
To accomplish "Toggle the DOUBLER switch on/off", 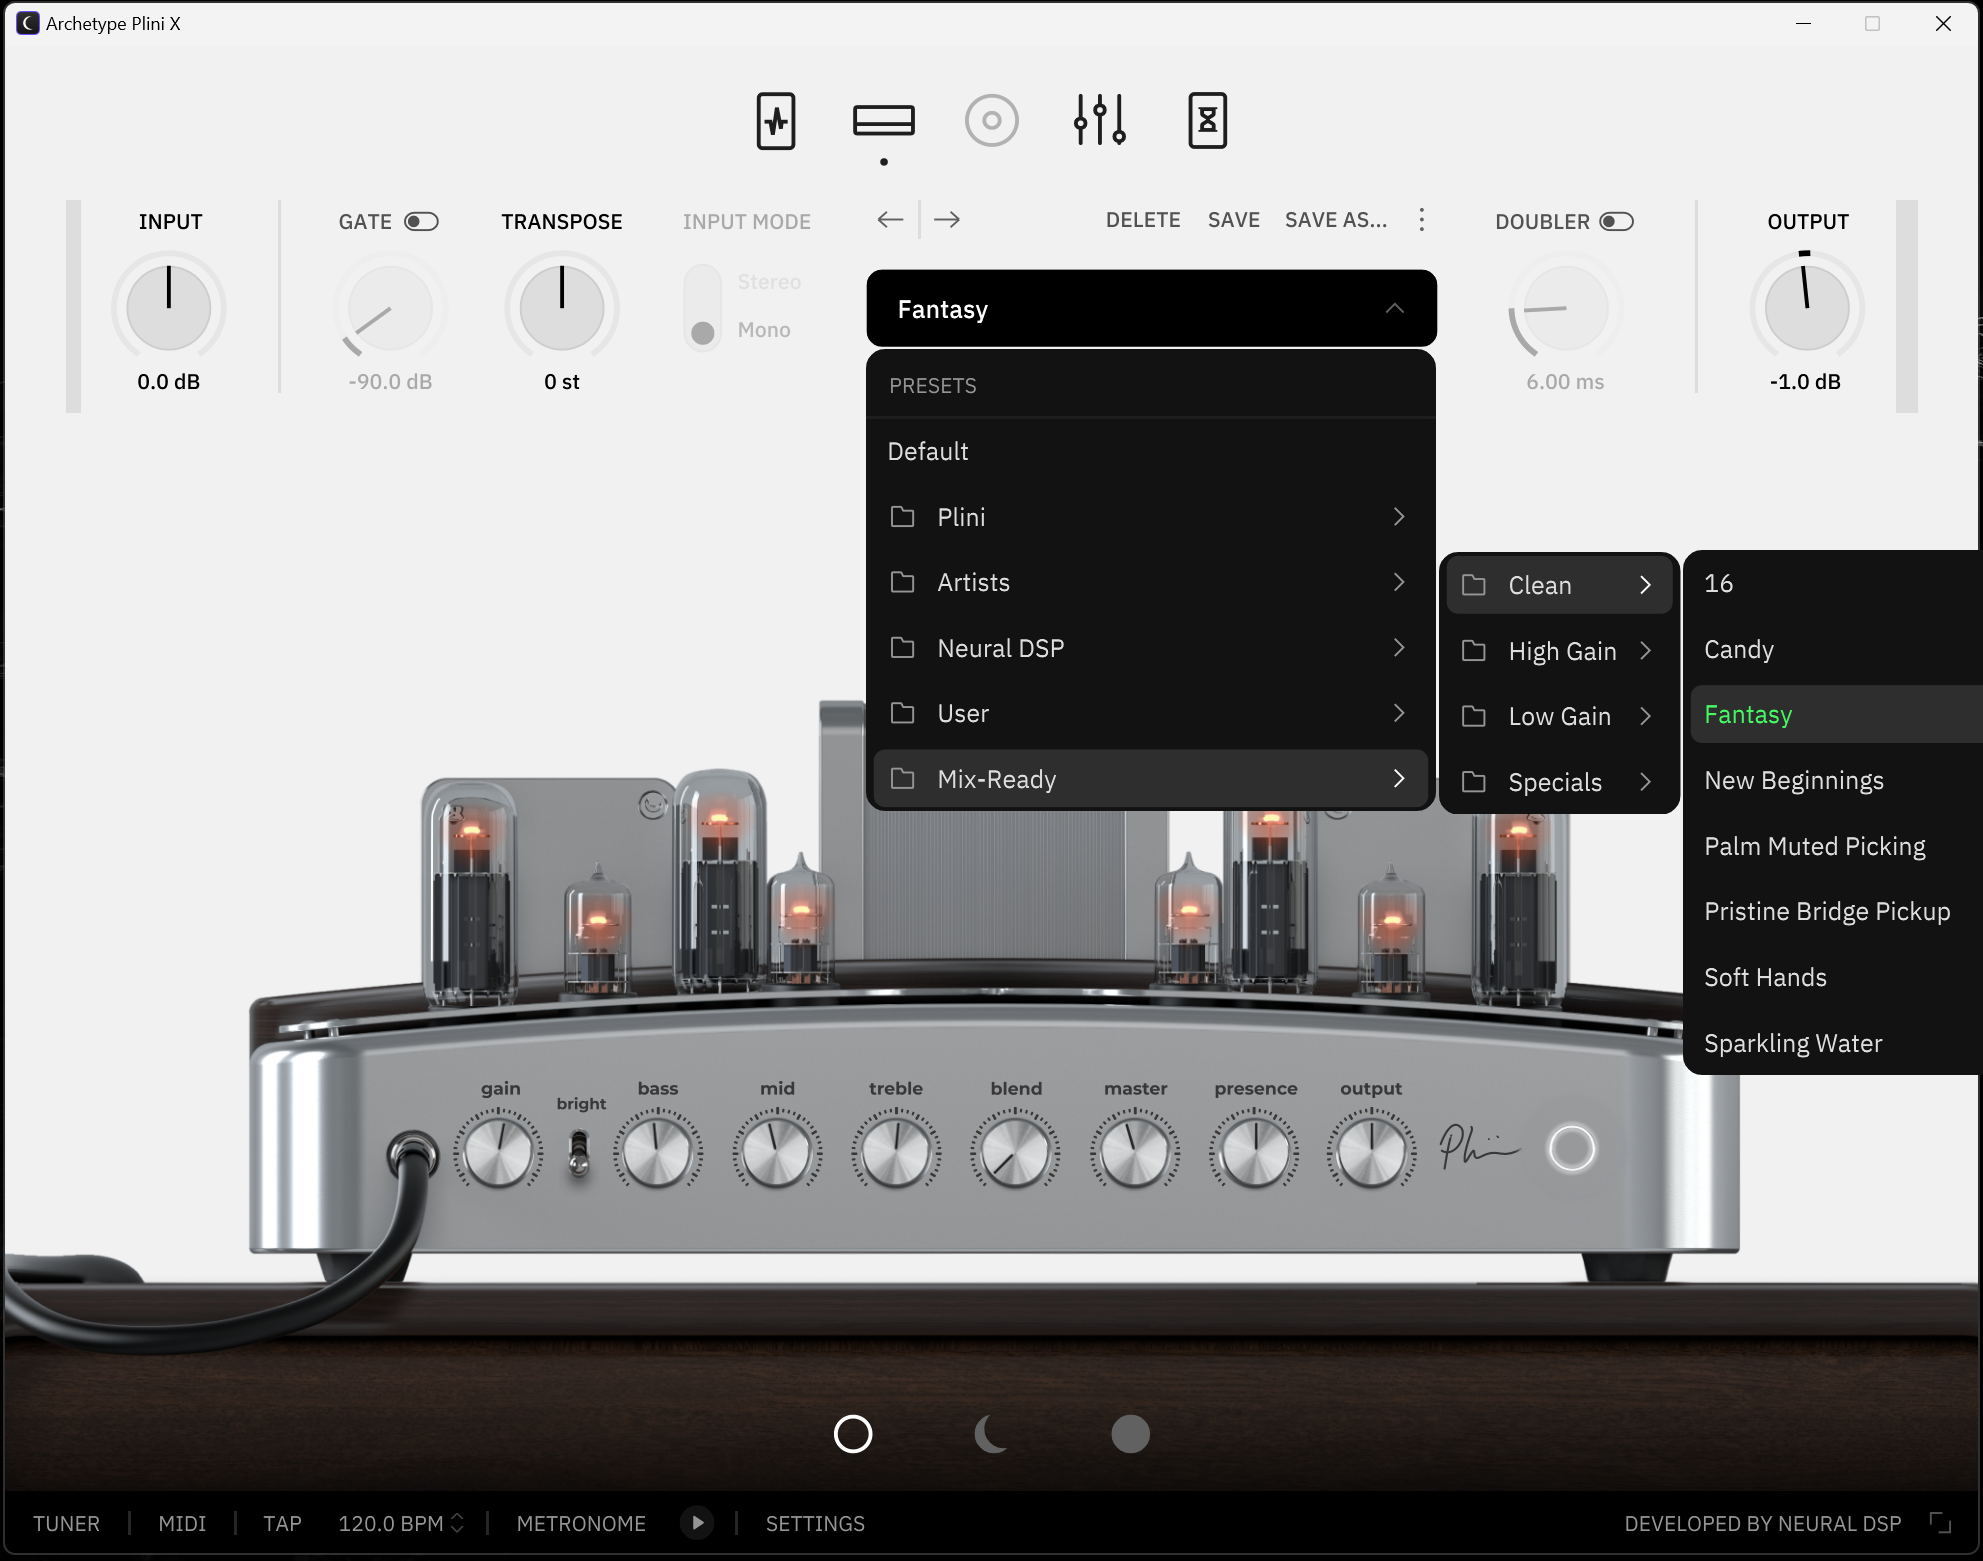I will click(1621, 222).
